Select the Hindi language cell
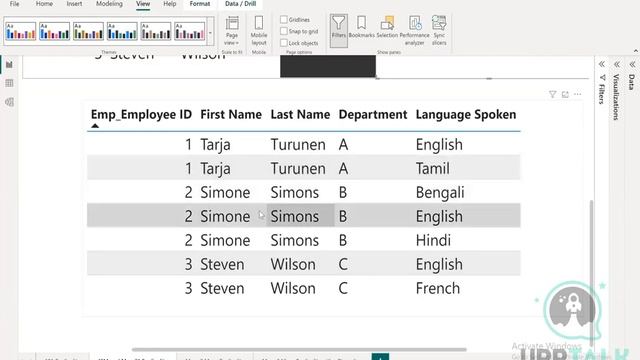The width and height of the screenshot is (640, 360). coord(433,240)
